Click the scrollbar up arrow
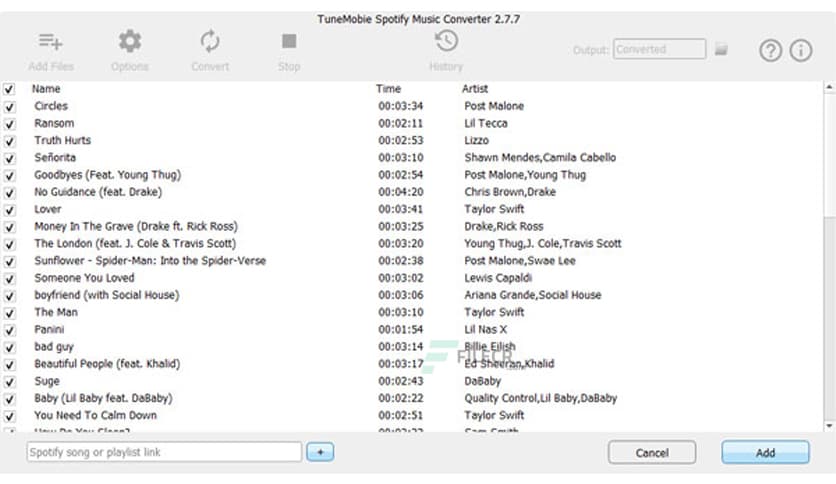This screenshot has height=484, width=836. pos(829,87)
